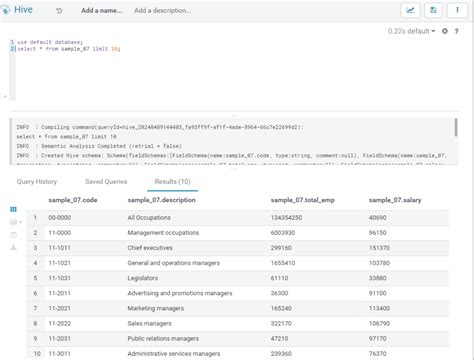
Task: Click total_emp value 134354250
Action: tap(286, 218)
